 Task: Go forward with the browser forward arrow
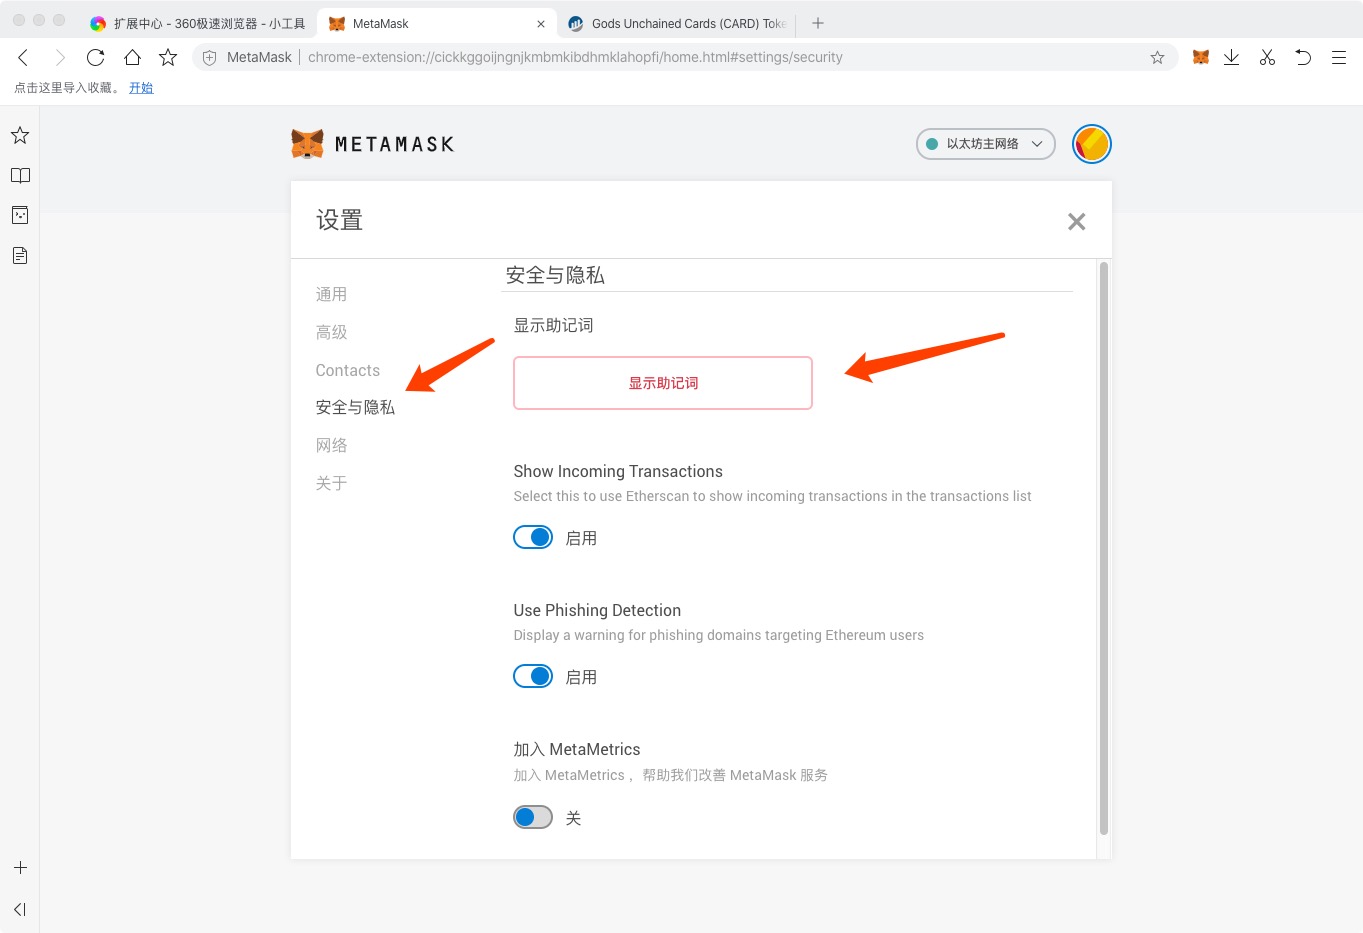click(x=60, y=57)
